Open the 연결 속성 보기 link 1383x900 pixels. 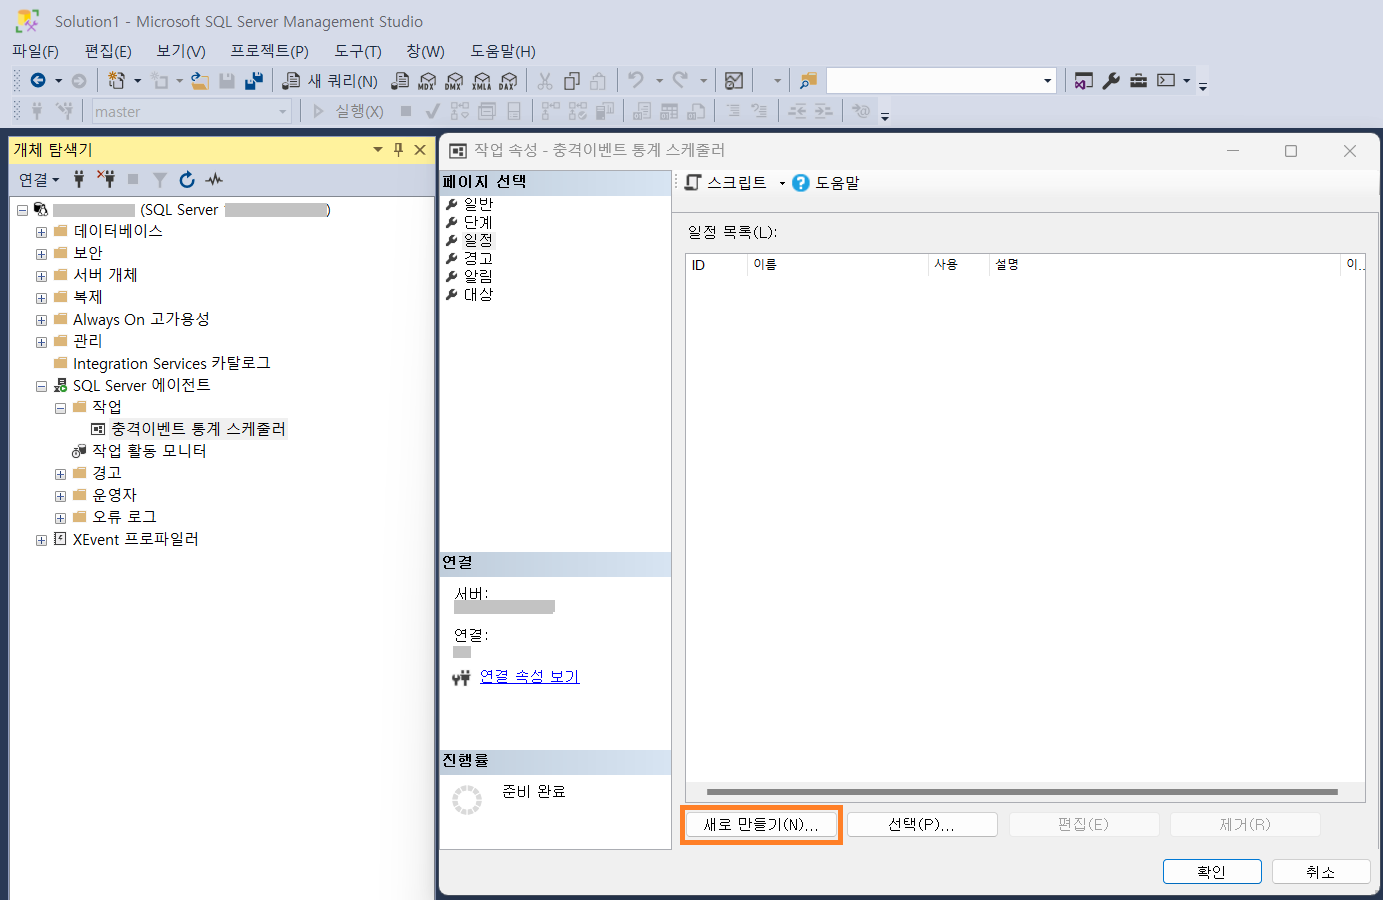tap(529, 677)
